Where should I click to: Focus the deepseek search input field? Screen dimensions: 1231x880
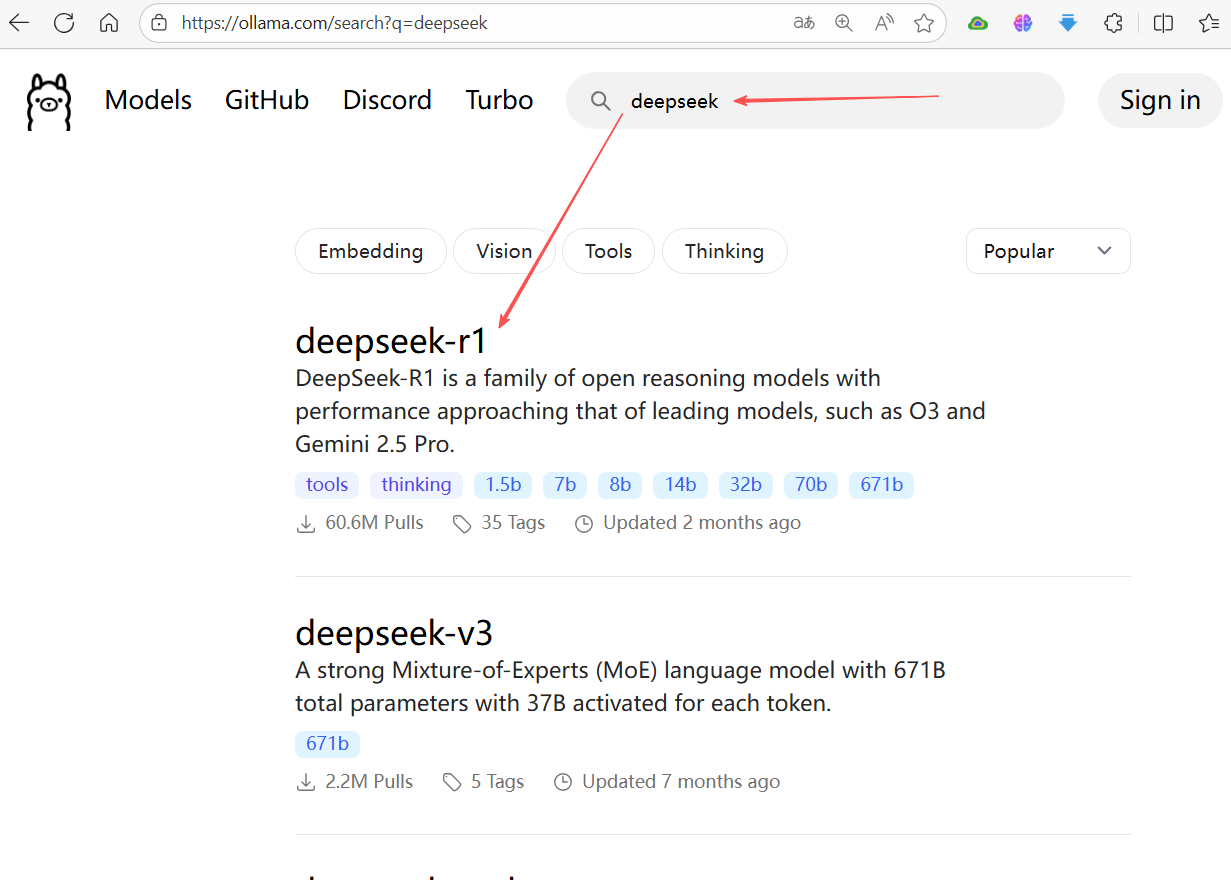point(815,100)
